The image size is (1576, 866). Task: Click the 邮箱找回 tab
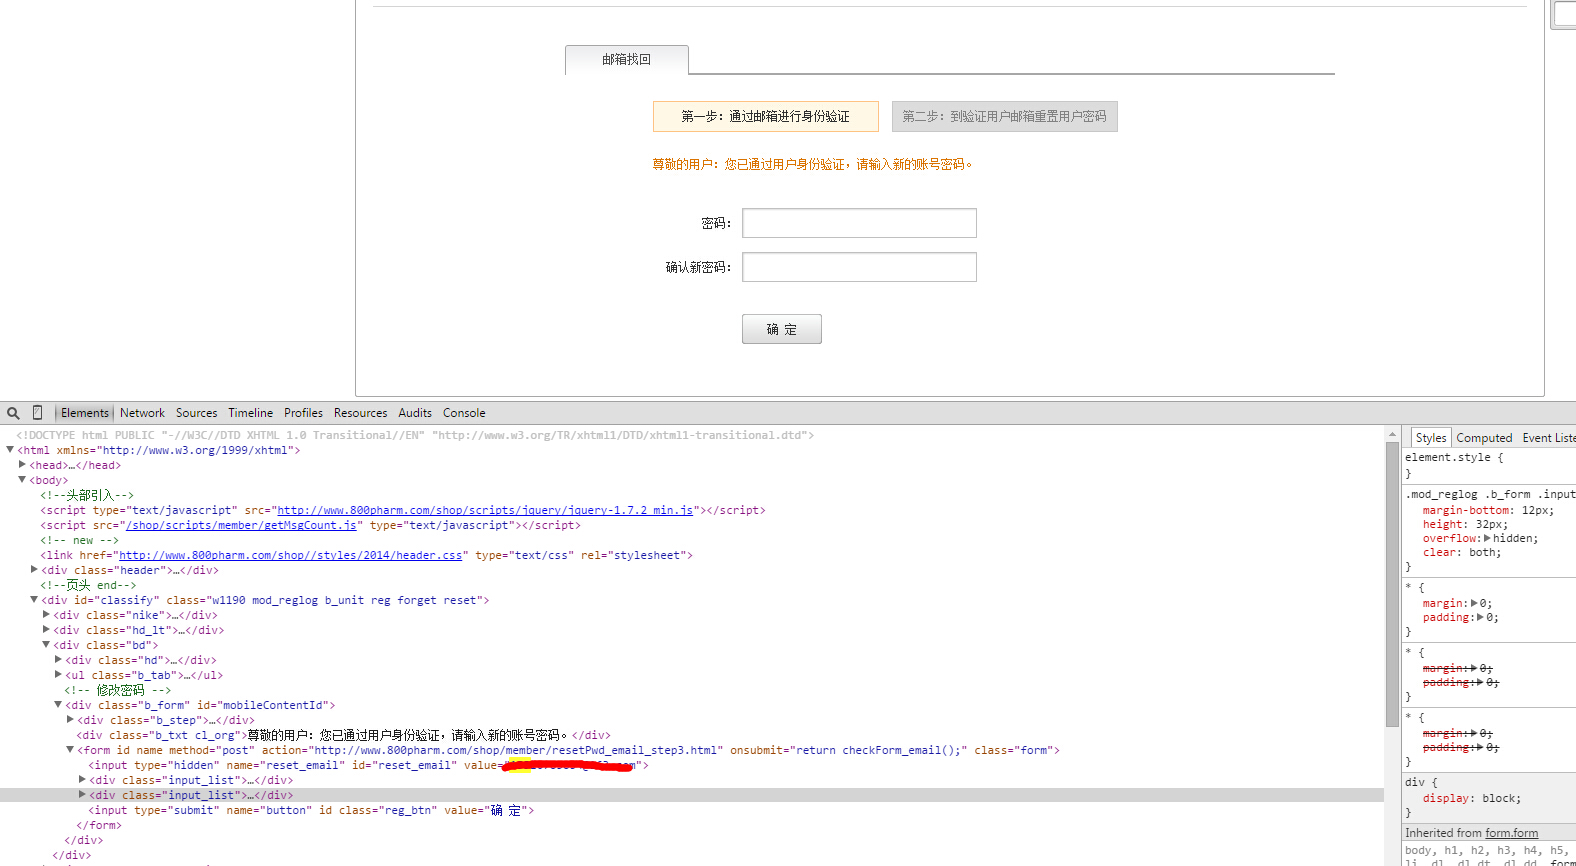[x=627, y=60]
